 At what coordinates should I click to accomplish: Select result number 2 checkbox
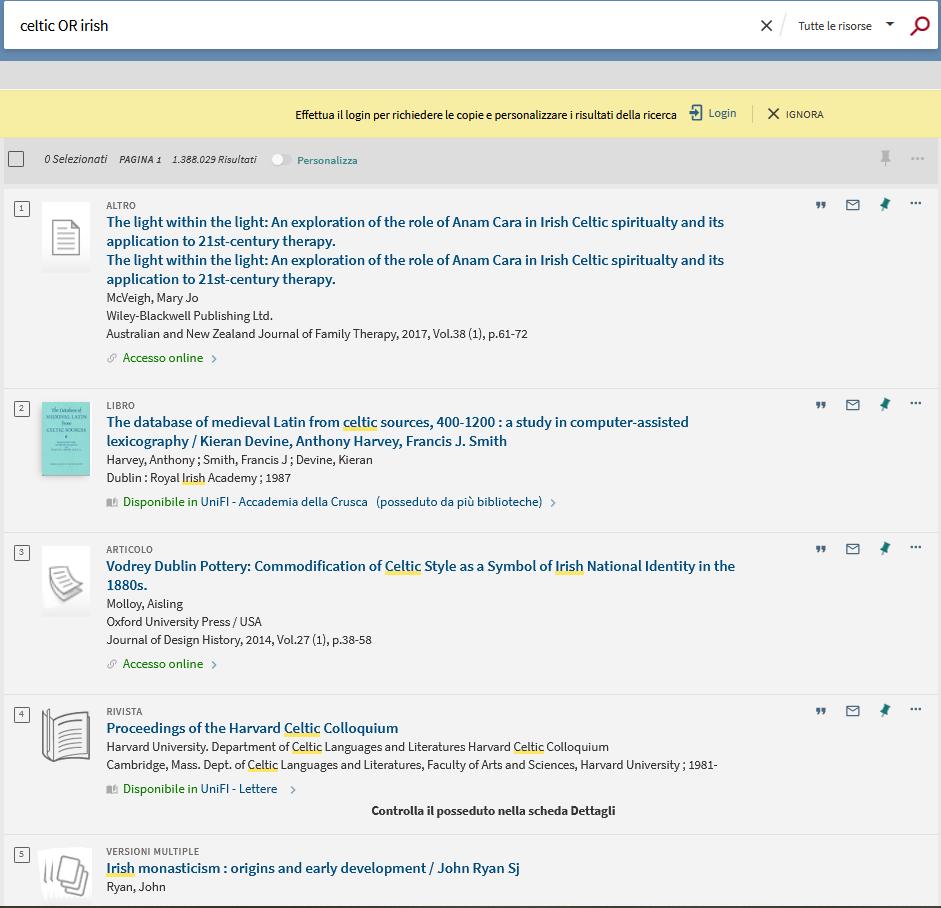coord(22,409)
